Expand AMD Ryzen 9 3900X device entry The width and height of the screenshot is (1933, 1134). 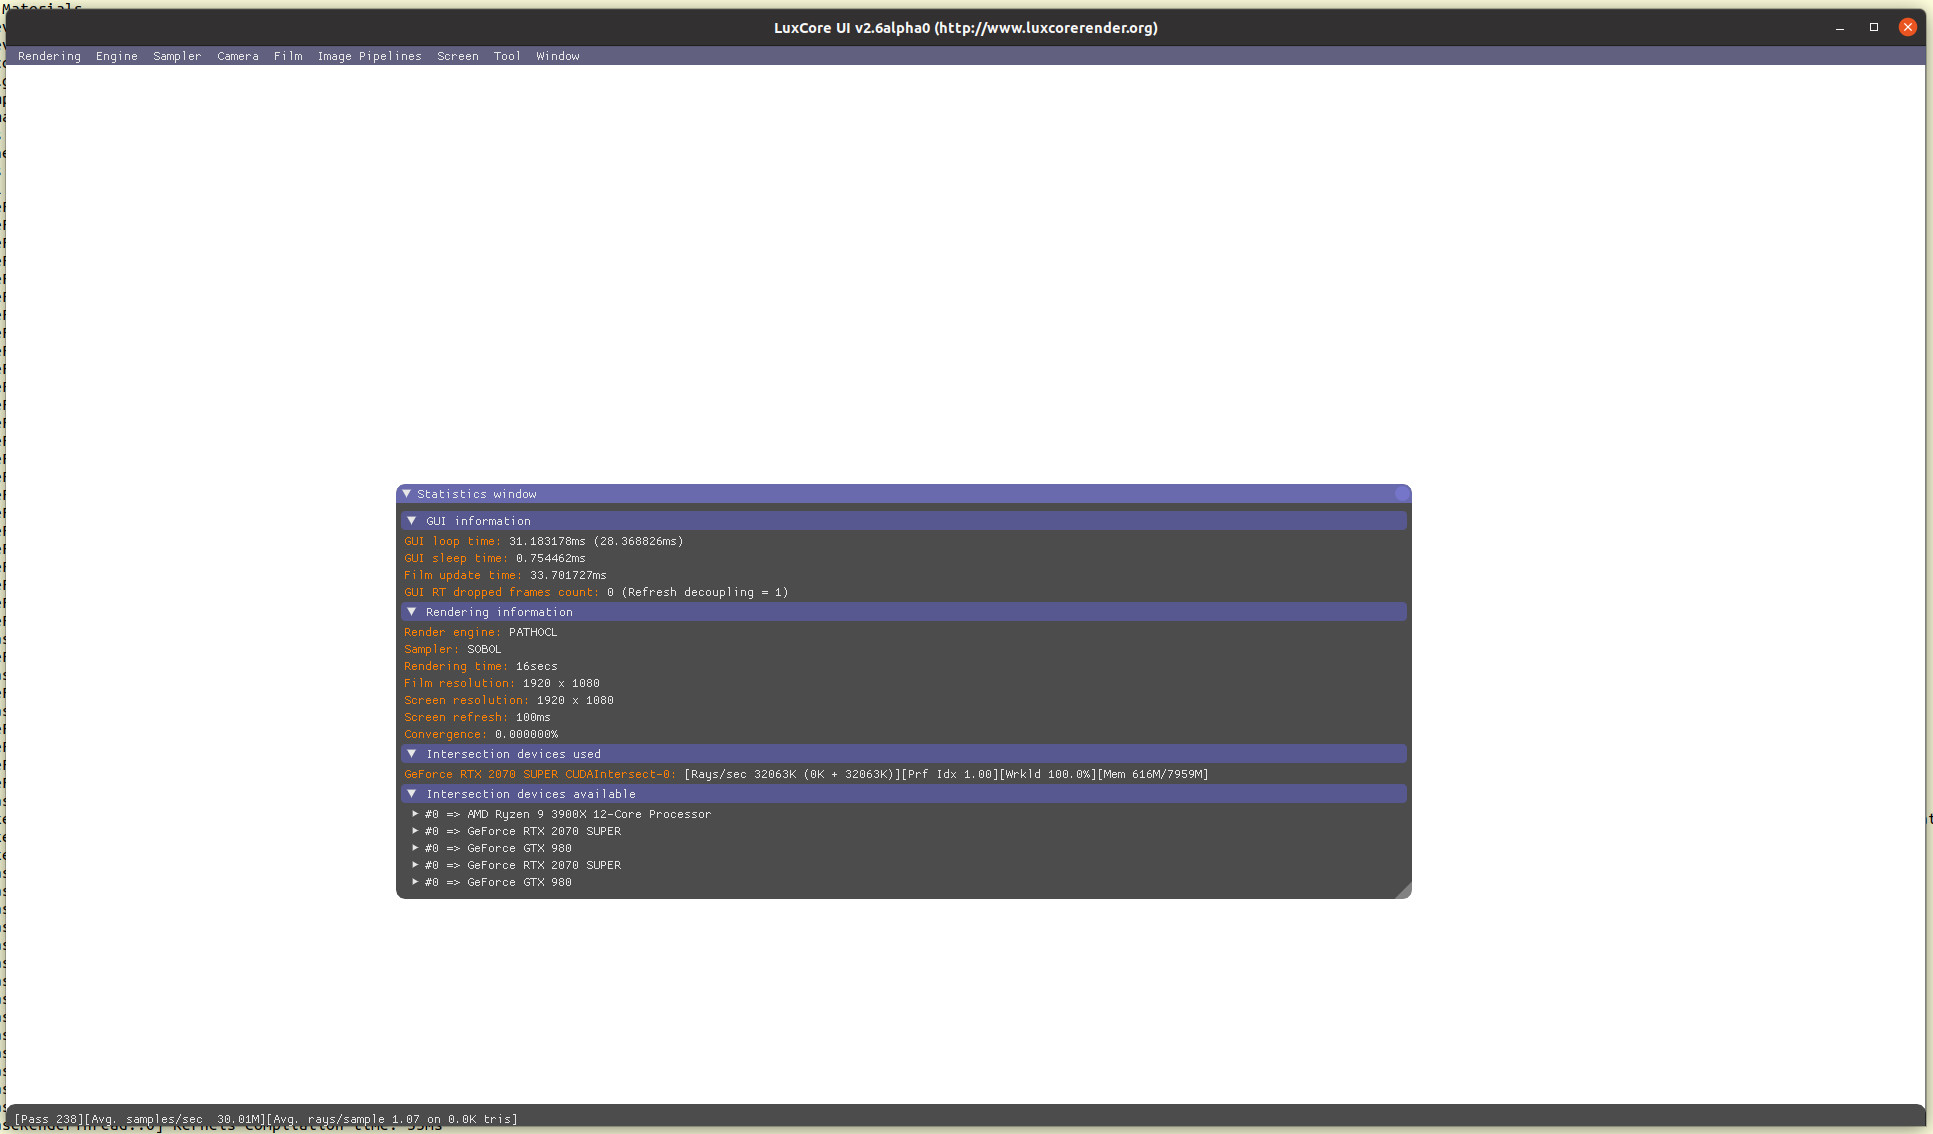tap(415, 814)
